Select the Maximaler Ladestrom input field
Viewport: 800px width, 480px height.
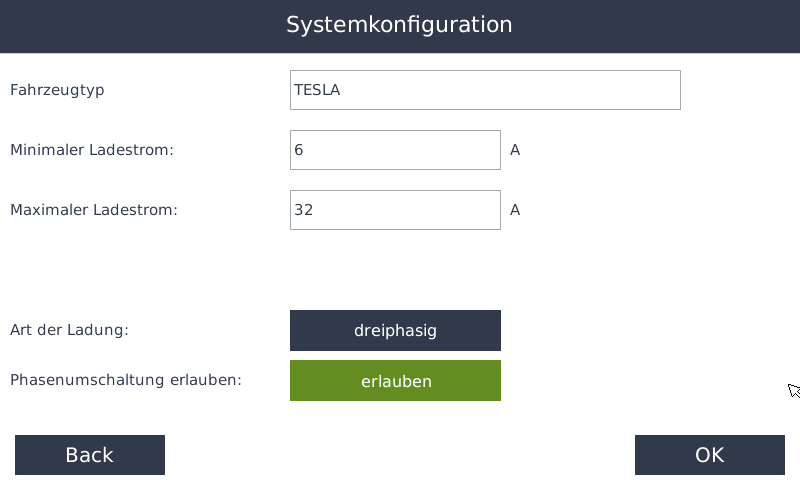tap(395, 210)
